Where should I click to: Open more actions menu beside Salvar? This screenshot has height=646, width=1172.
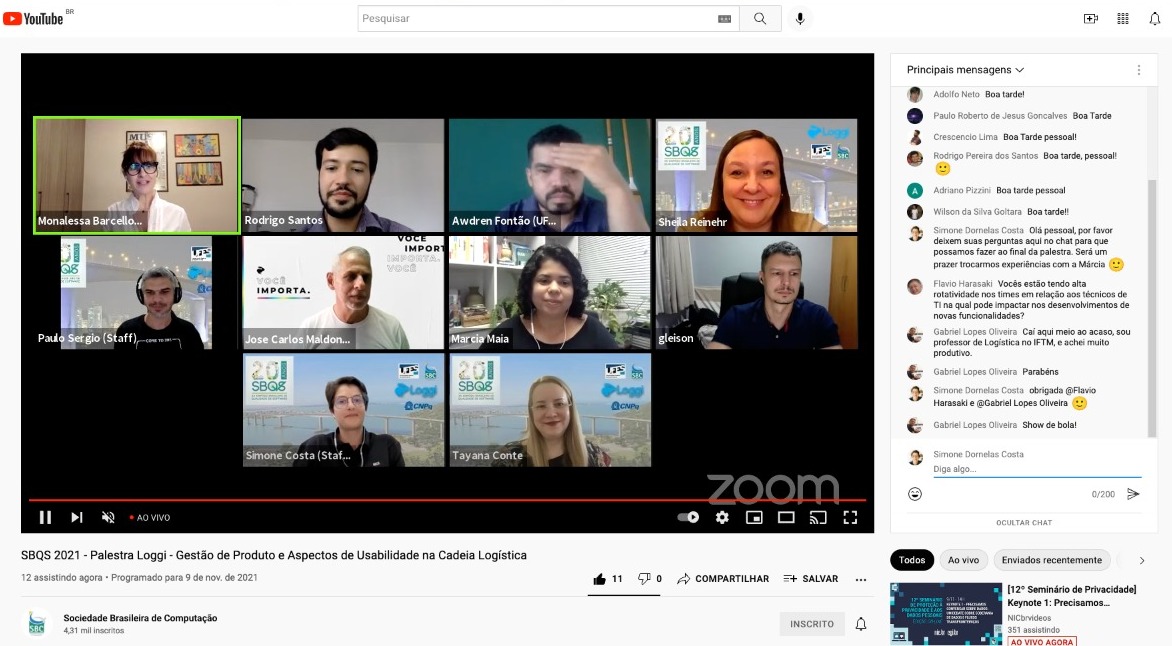[x=861, y=579]
